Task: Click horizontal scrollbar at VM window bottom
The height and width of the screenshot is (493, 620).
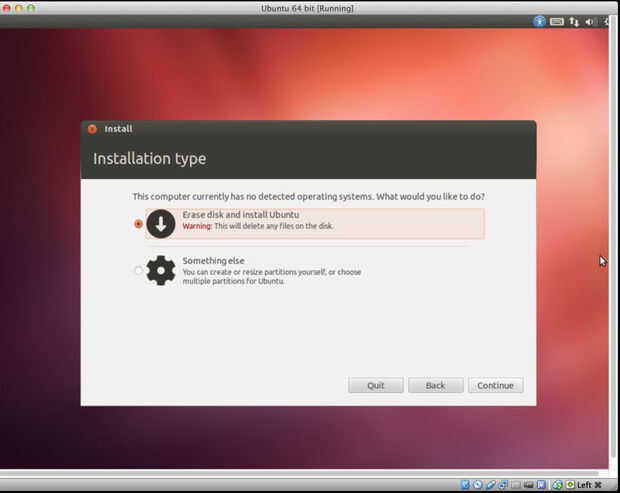Action: (299, 473)
